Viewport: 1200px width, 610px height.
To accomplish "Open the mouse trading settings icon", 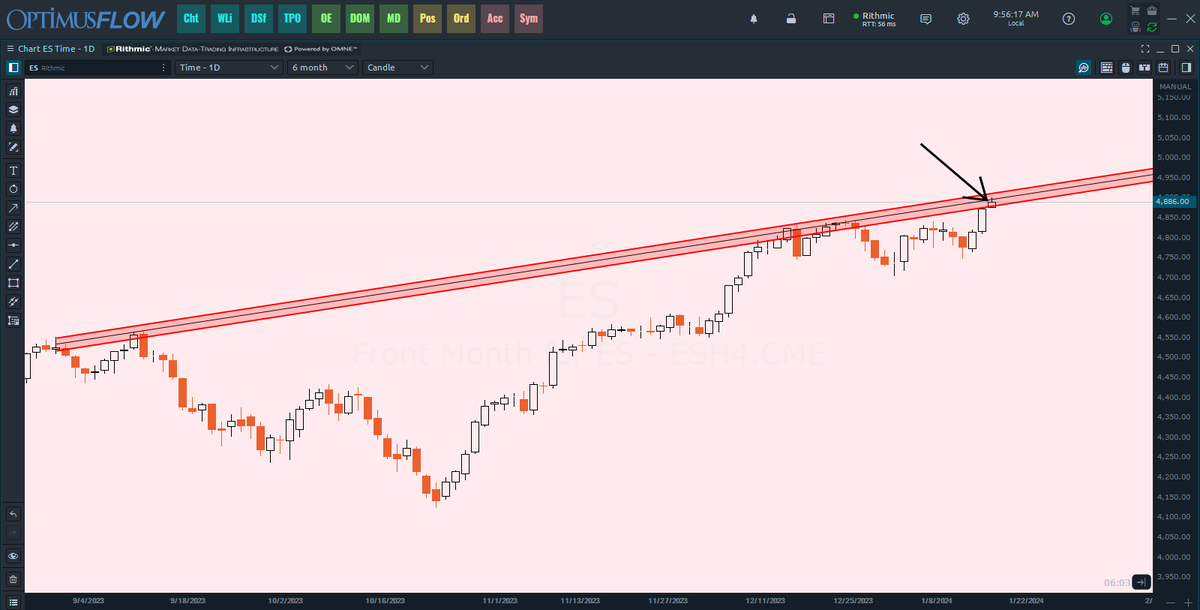I will [1126, 67].
